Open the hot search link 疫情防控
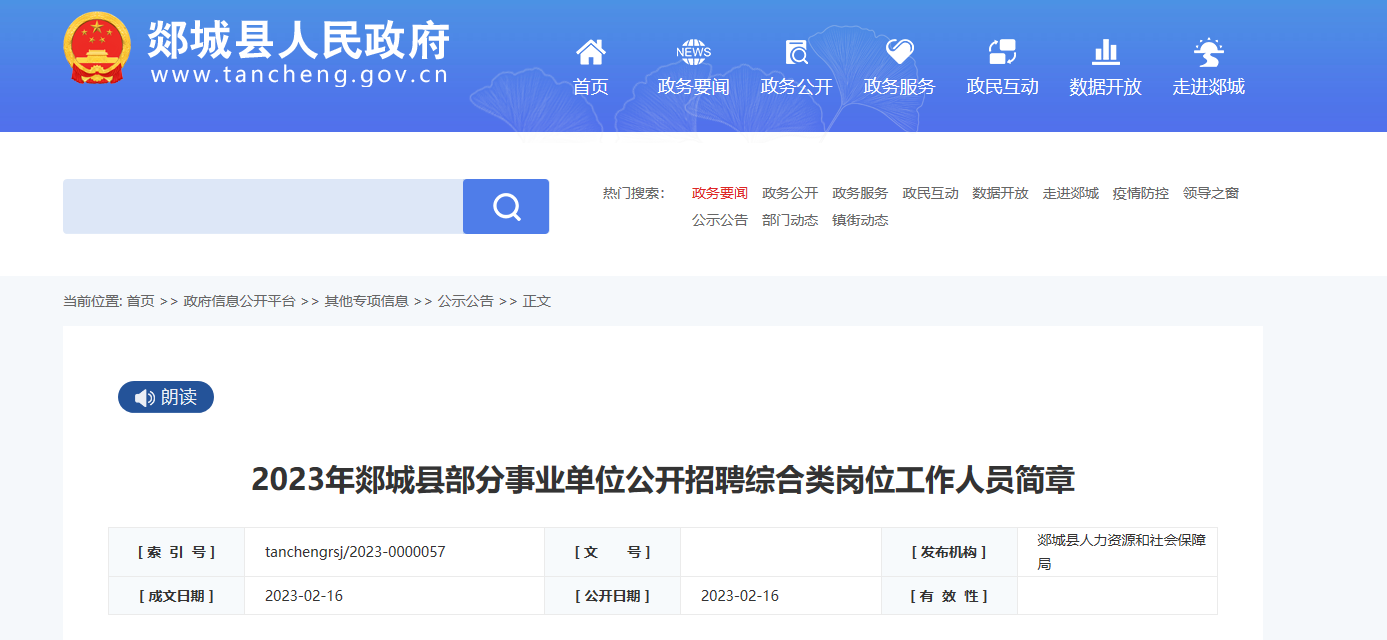Viewport: 1387px width, 640px height. tap(1140, 193)
